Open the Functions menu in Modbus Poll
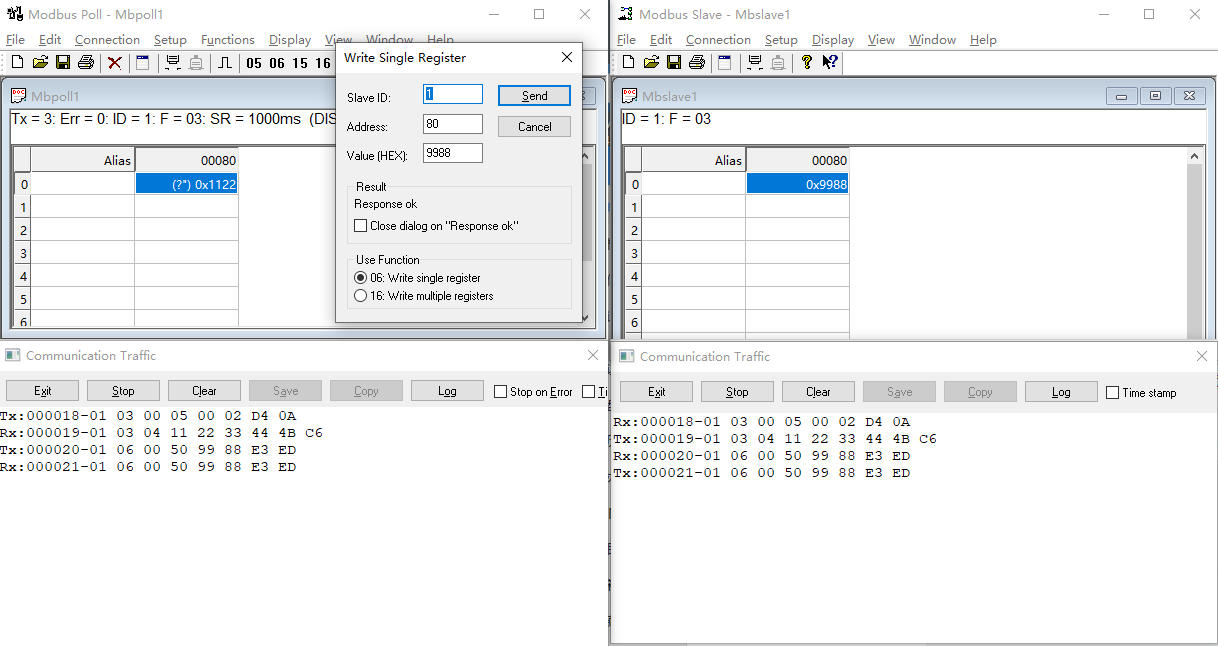Screen dimensions: 1218x646 [x=227, y=40]
